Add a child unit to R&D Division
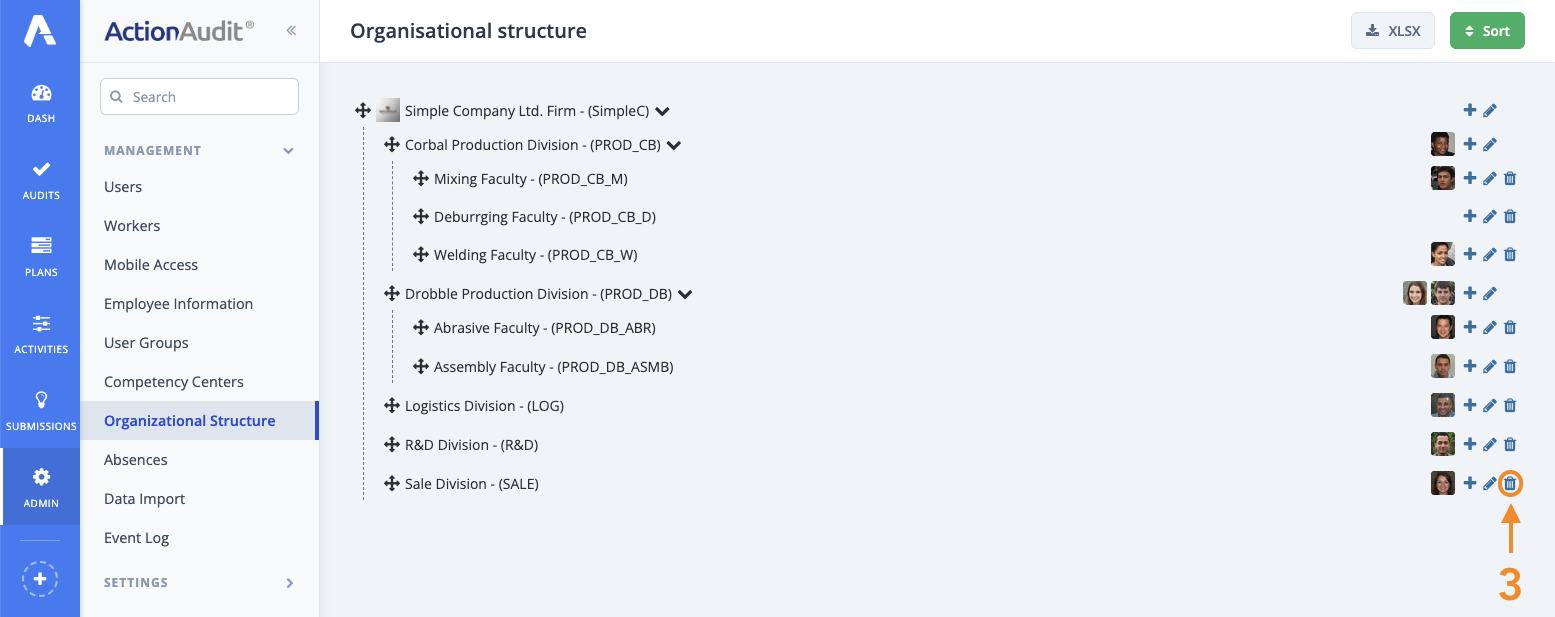Screen dimensions: 1555x617 point(1470,444)
